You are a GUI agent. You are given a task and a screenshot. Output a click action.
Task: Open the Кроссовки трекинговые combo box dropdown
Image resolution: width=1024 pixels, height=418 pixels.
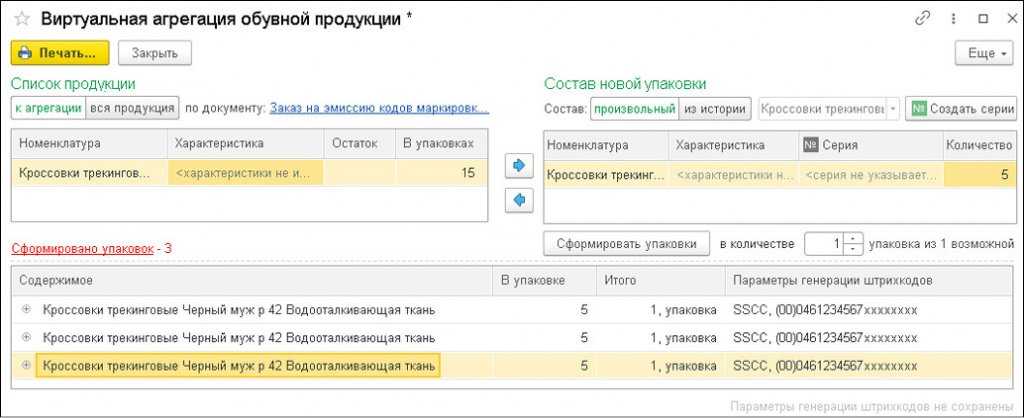(893, 108)
